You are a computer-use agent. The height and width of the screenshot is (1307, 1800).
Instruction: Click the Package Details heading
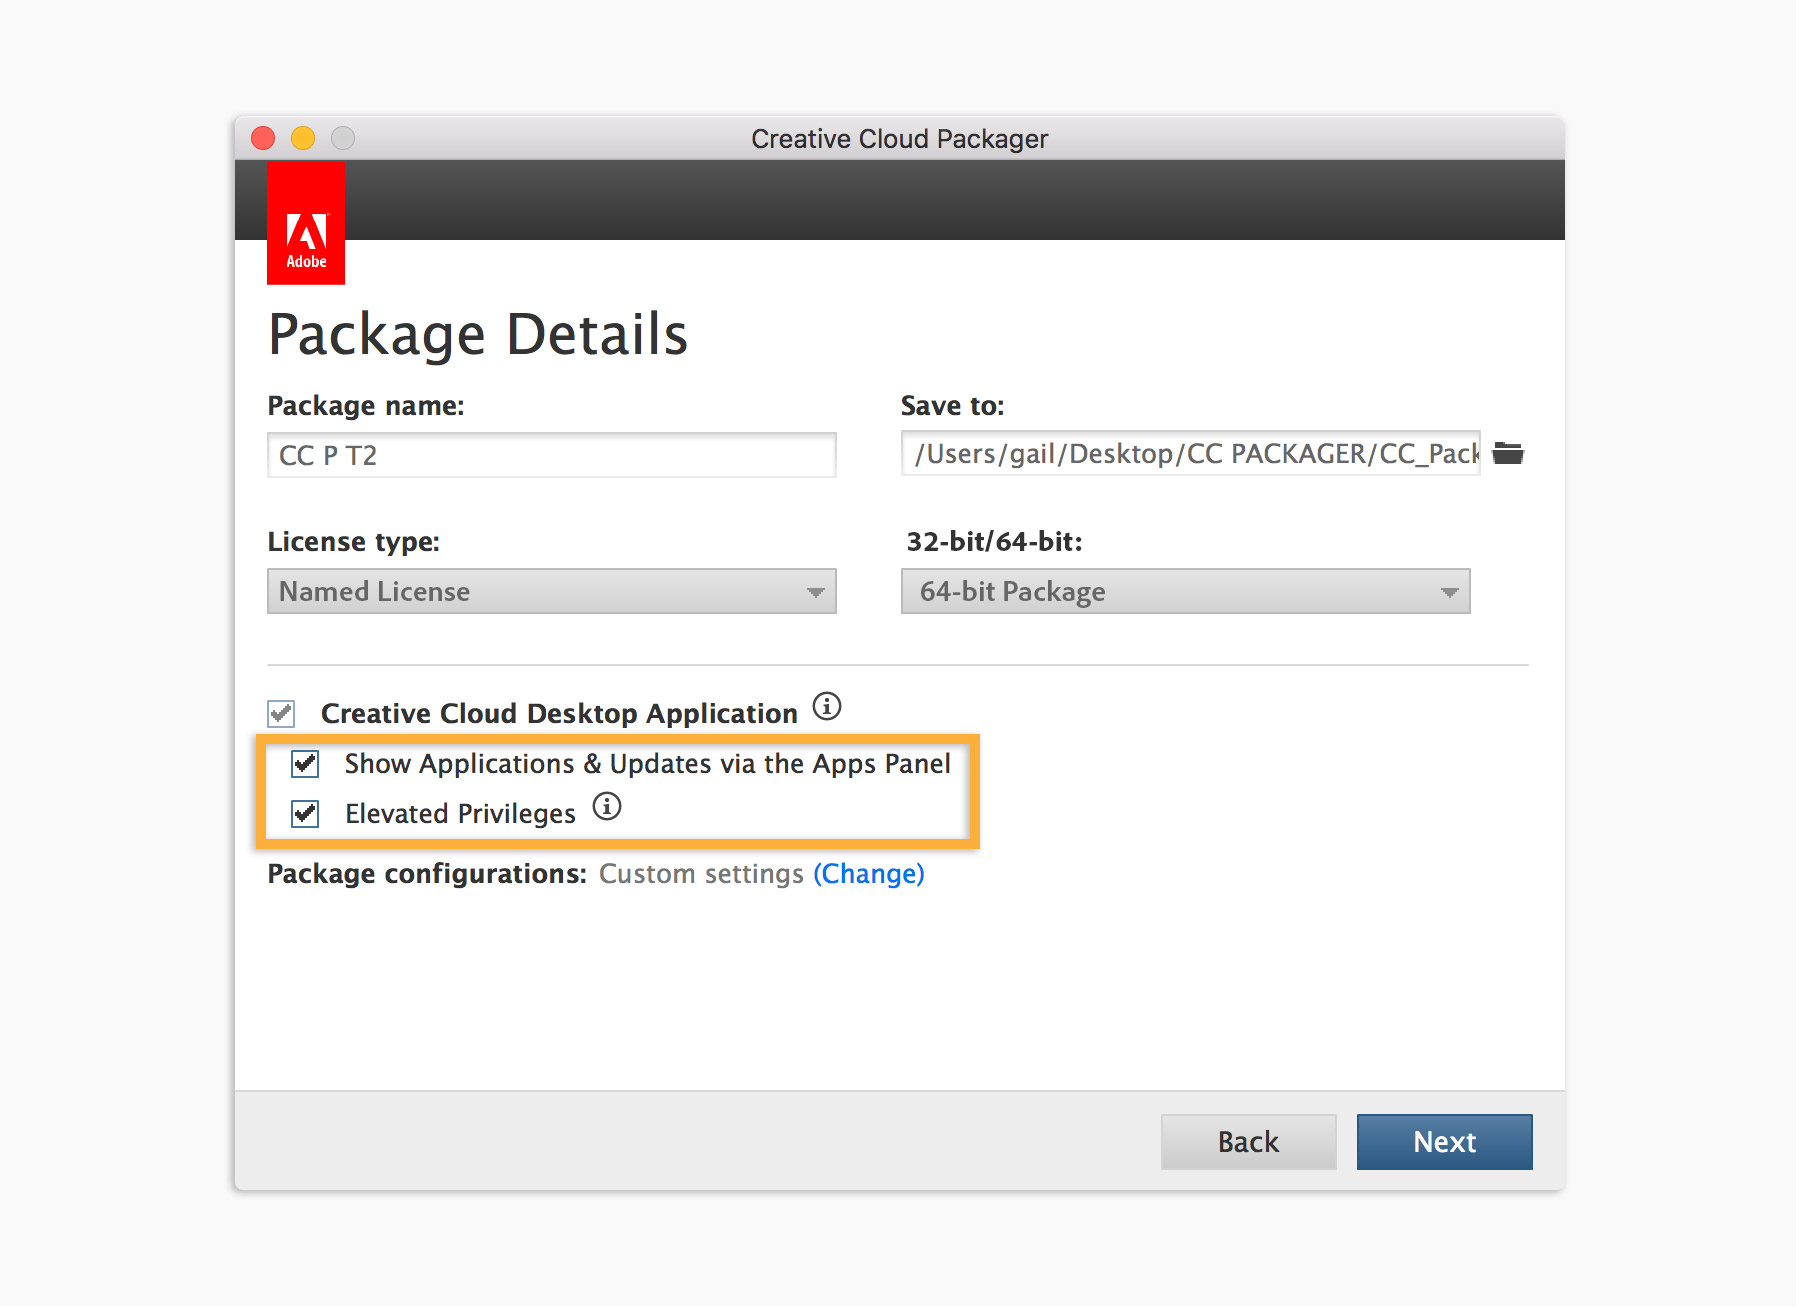pos(478,334)
